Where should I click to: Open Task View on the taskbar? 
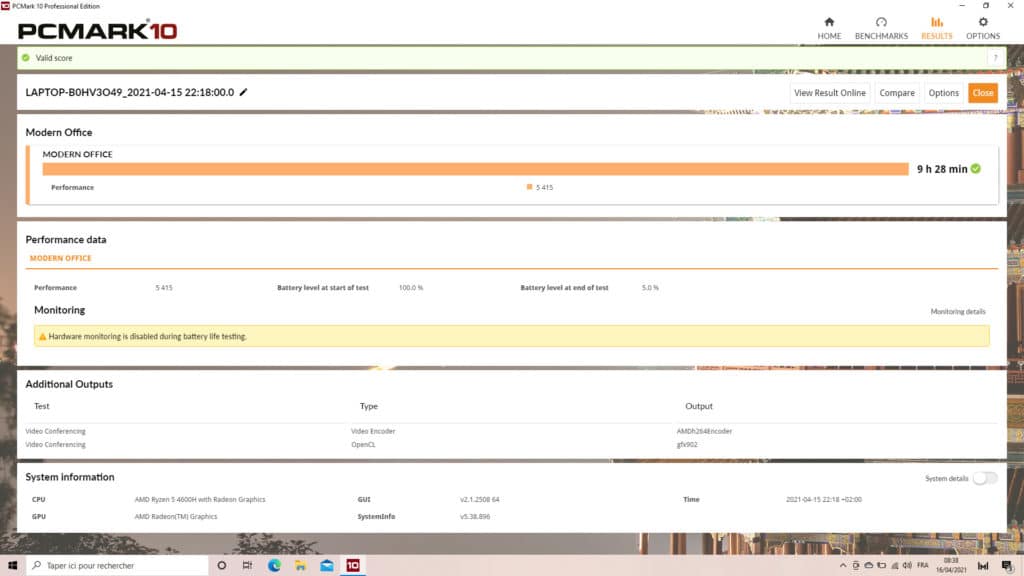[x=248, y=565]
